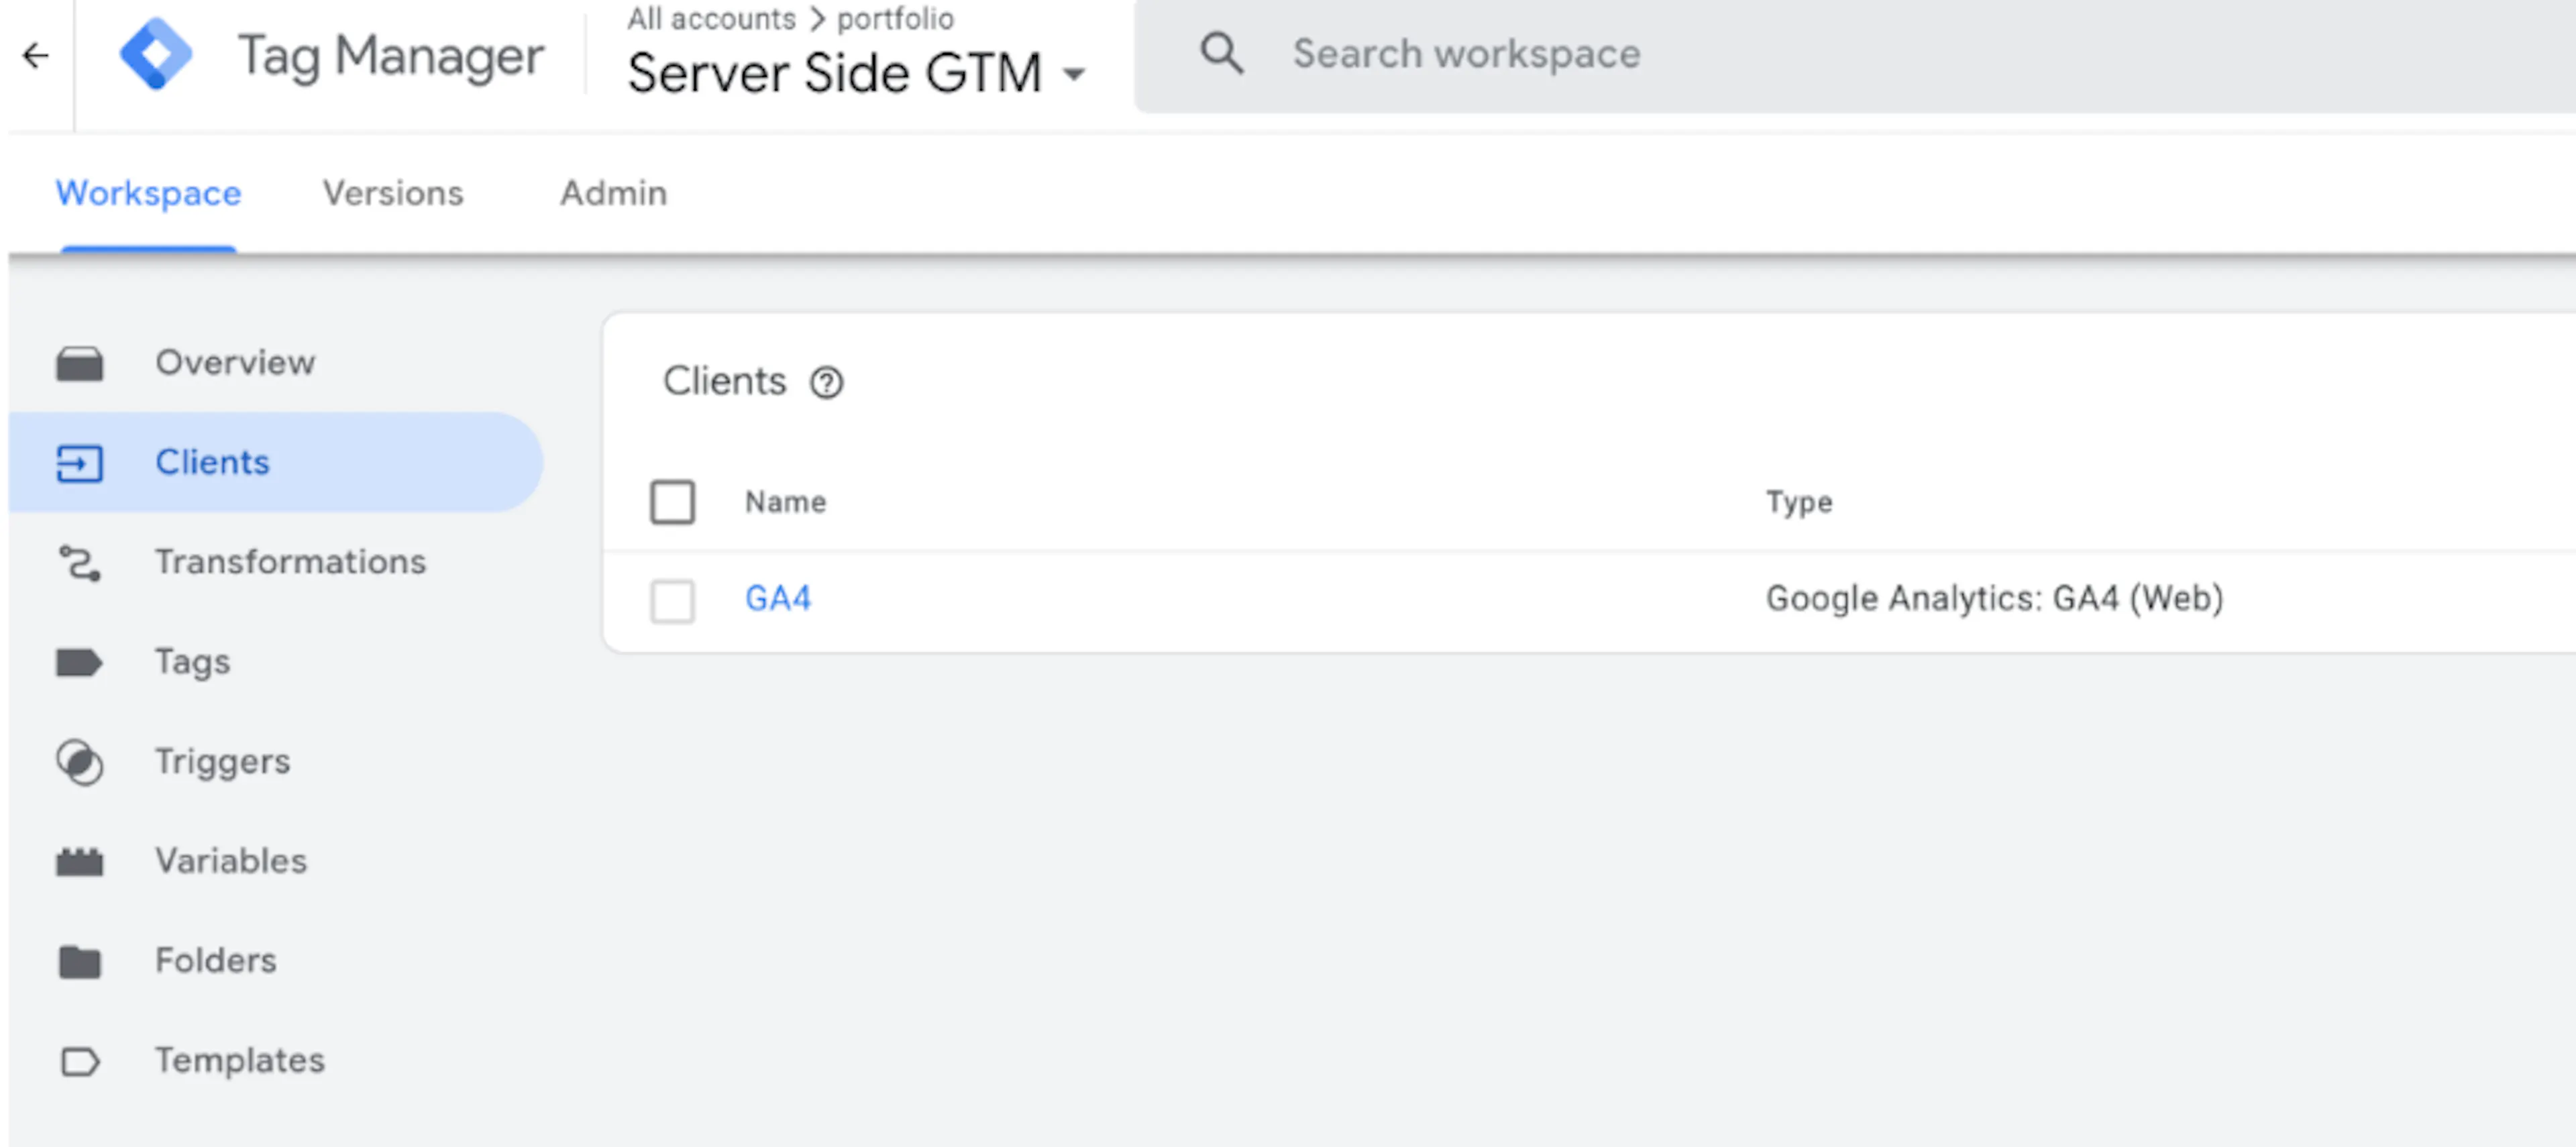2576x1147 pixels.
Task: Open the GA4 client link
Action: tap(778, 598)
